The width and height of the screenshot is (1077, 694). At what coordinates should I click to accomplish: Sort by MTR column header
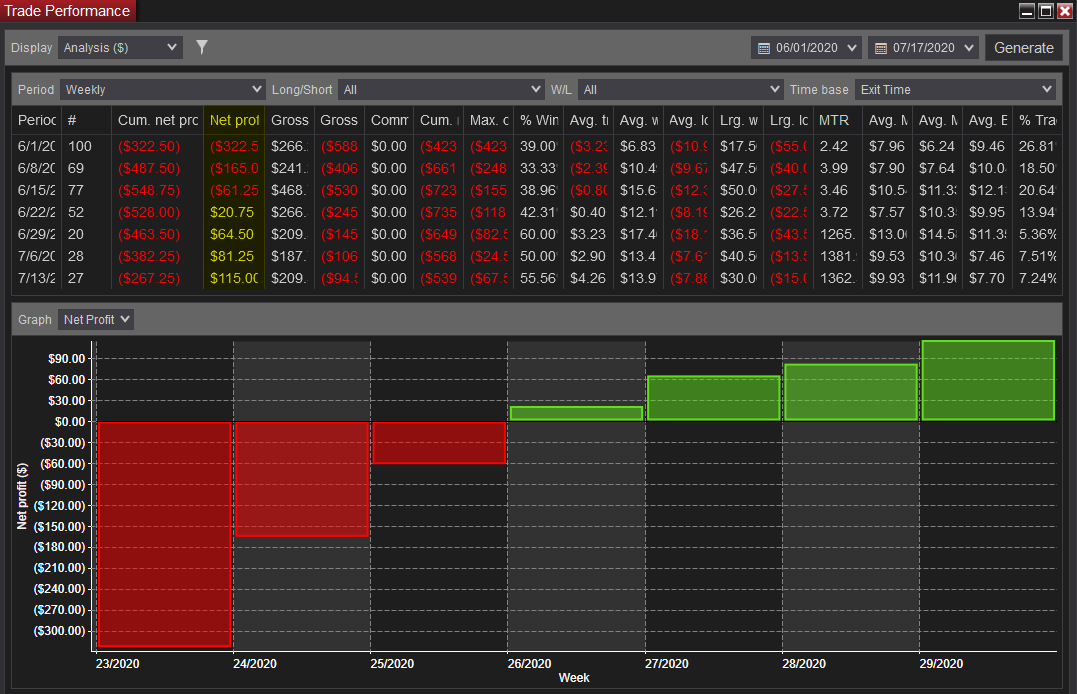(x=837, y=120)
